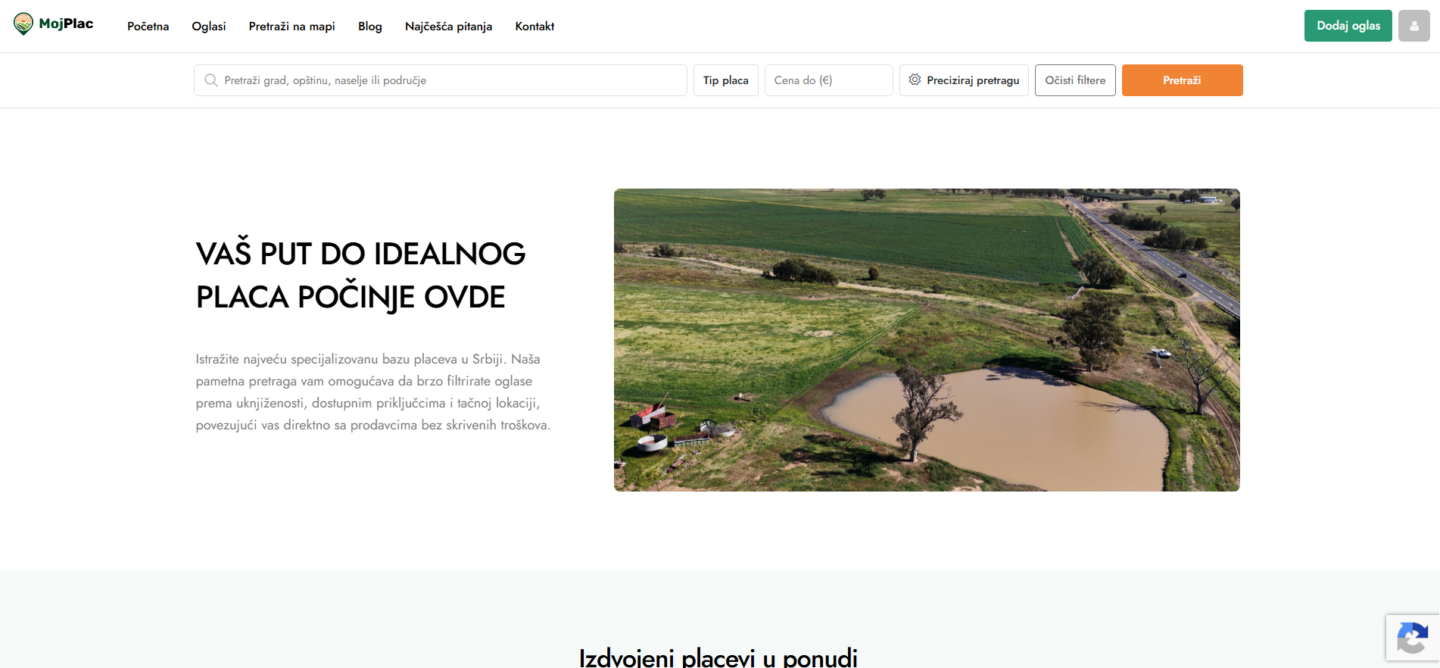Go to Početna page
This screenshot has height=668, width=1440.
(x=148, y=26)
